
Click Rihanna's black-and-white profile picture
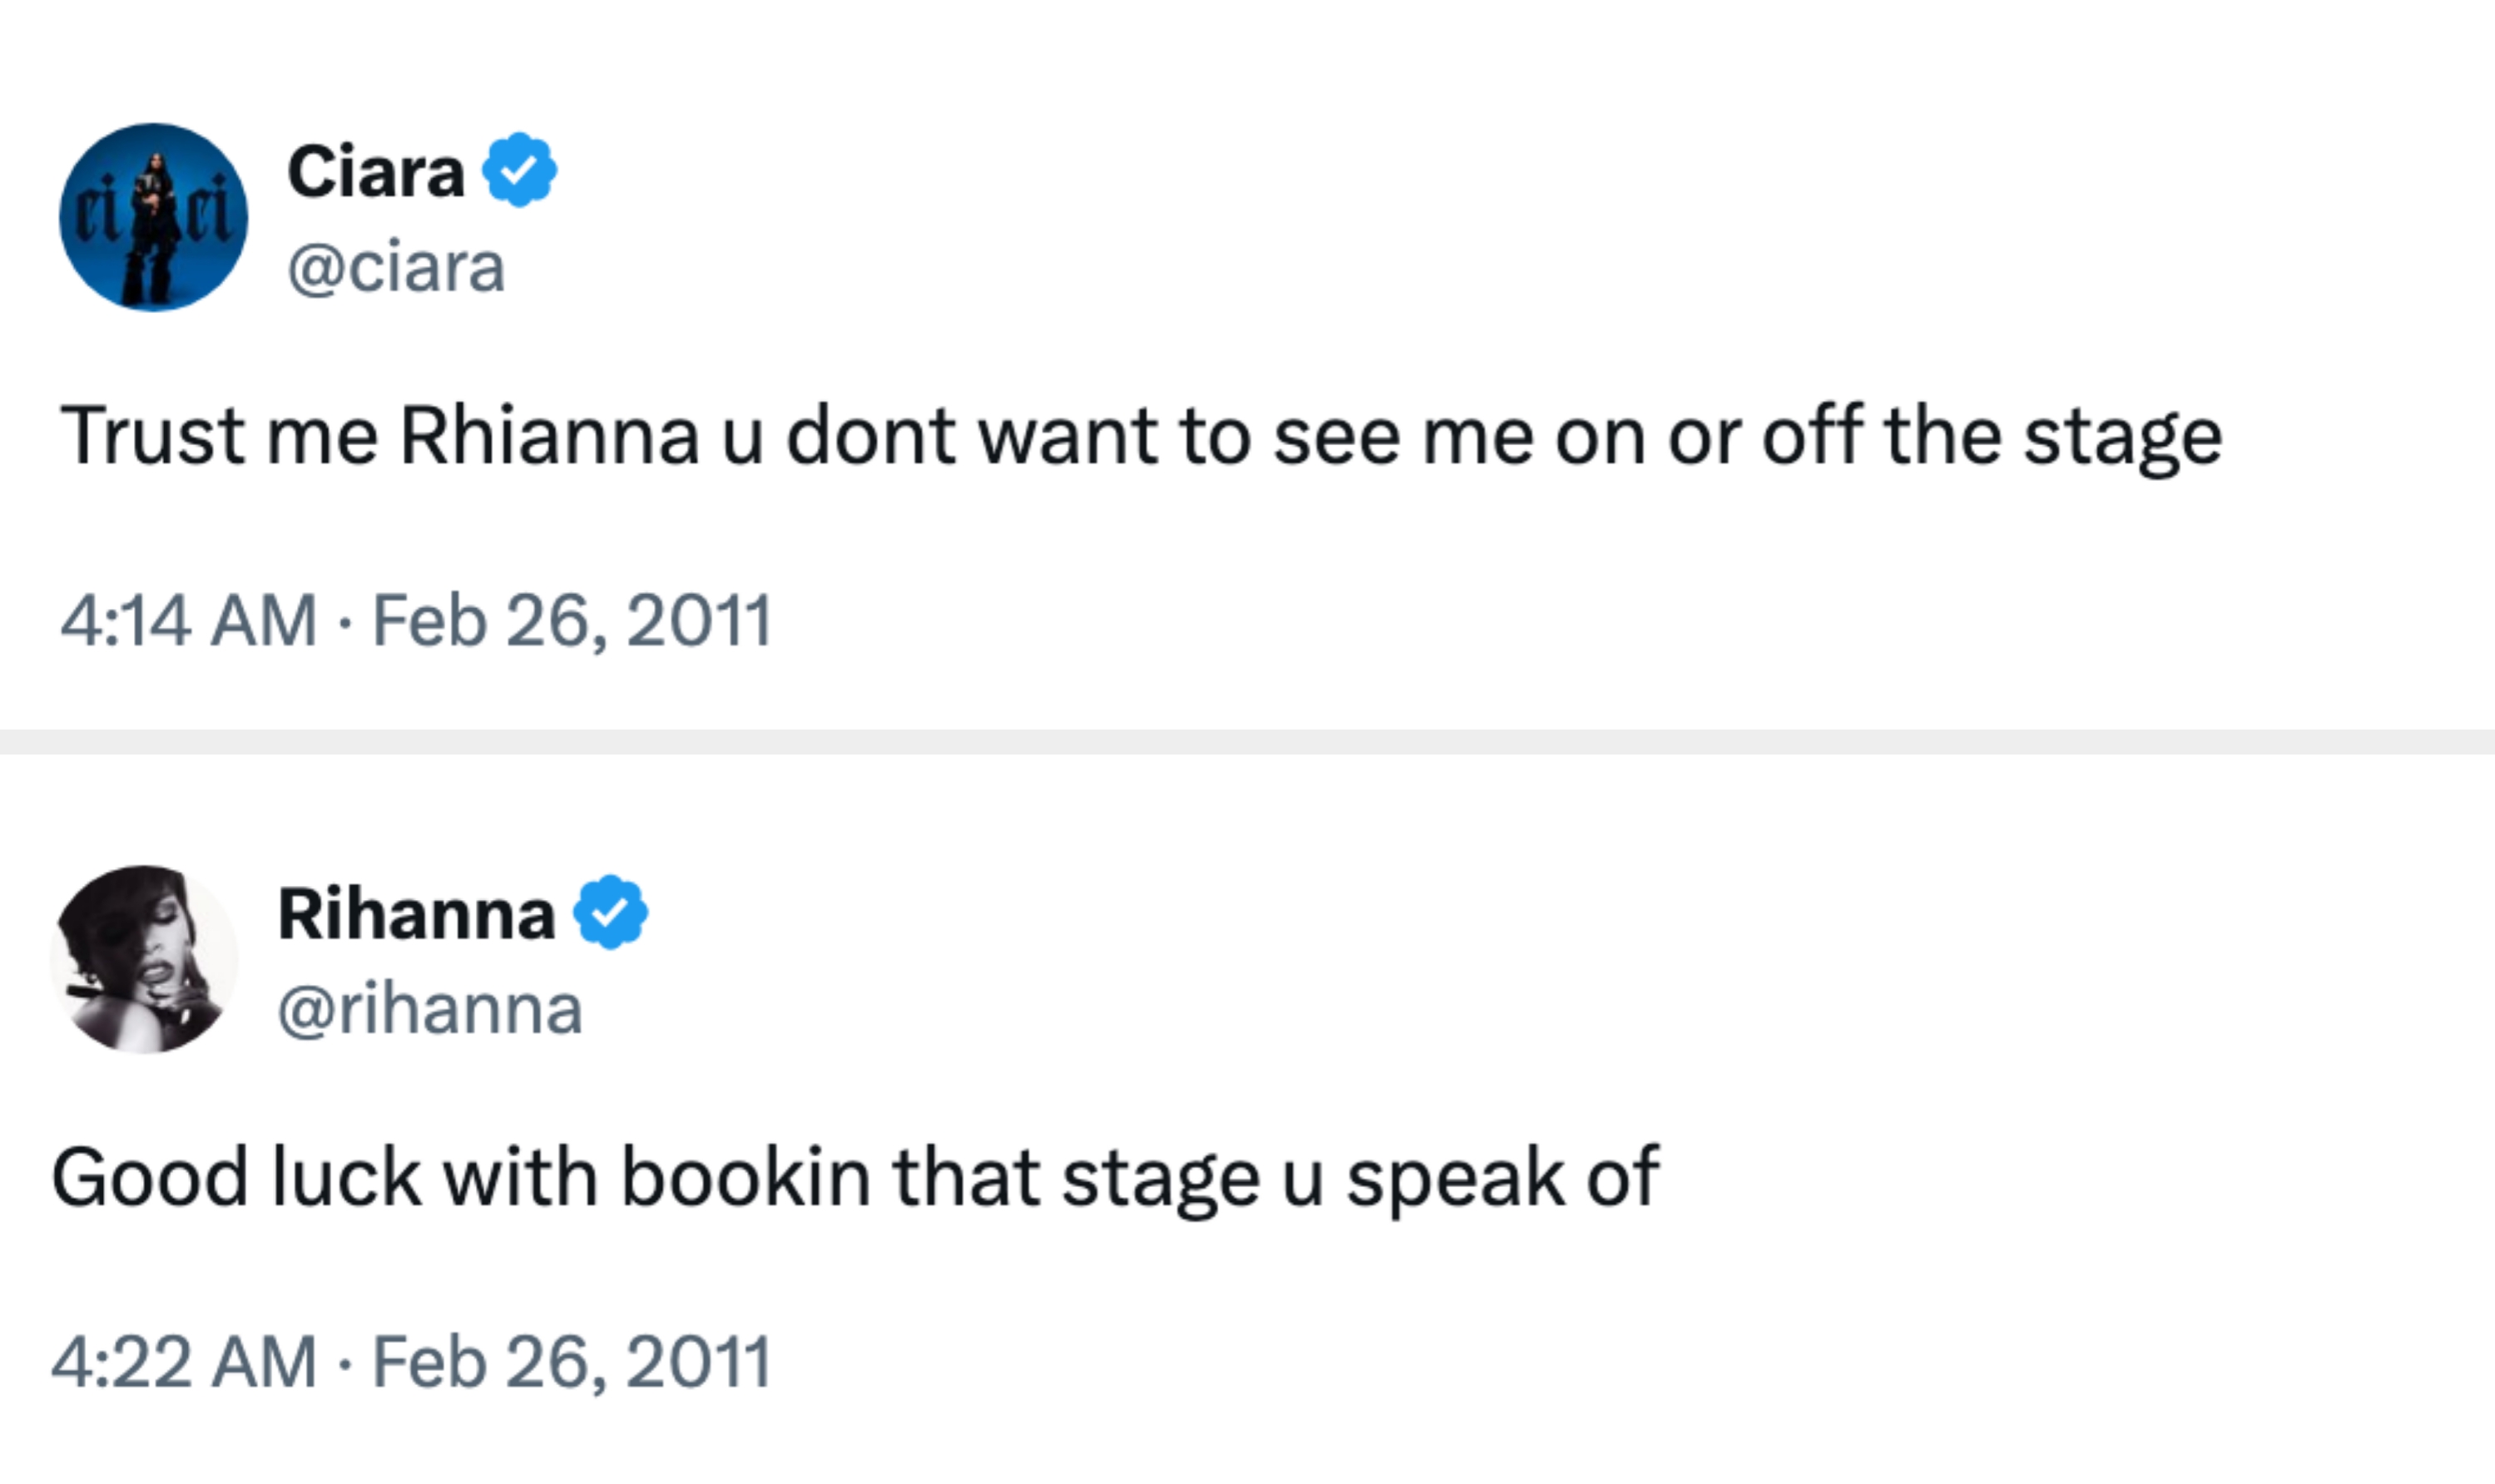point(144,959)
